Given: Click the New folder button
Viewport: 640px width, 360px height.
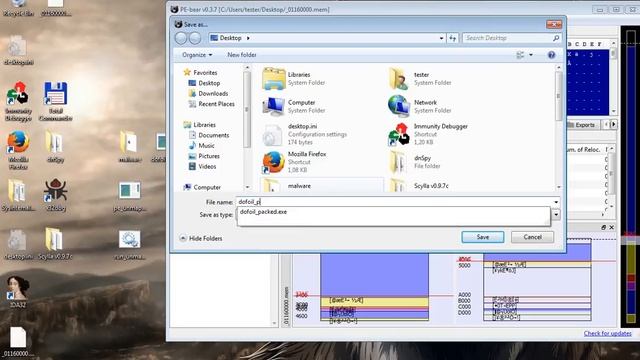Looking at the screenshot, I should point(242,55).
